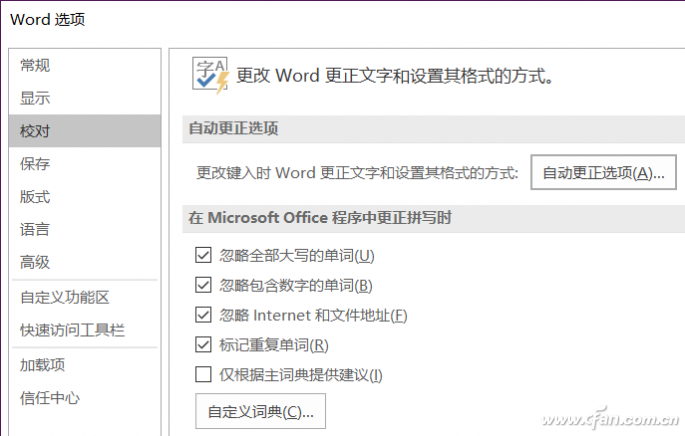This screenshot has width=685, height=436.
Task: Open 语言 settings category
Action: [x=35, y=230]
